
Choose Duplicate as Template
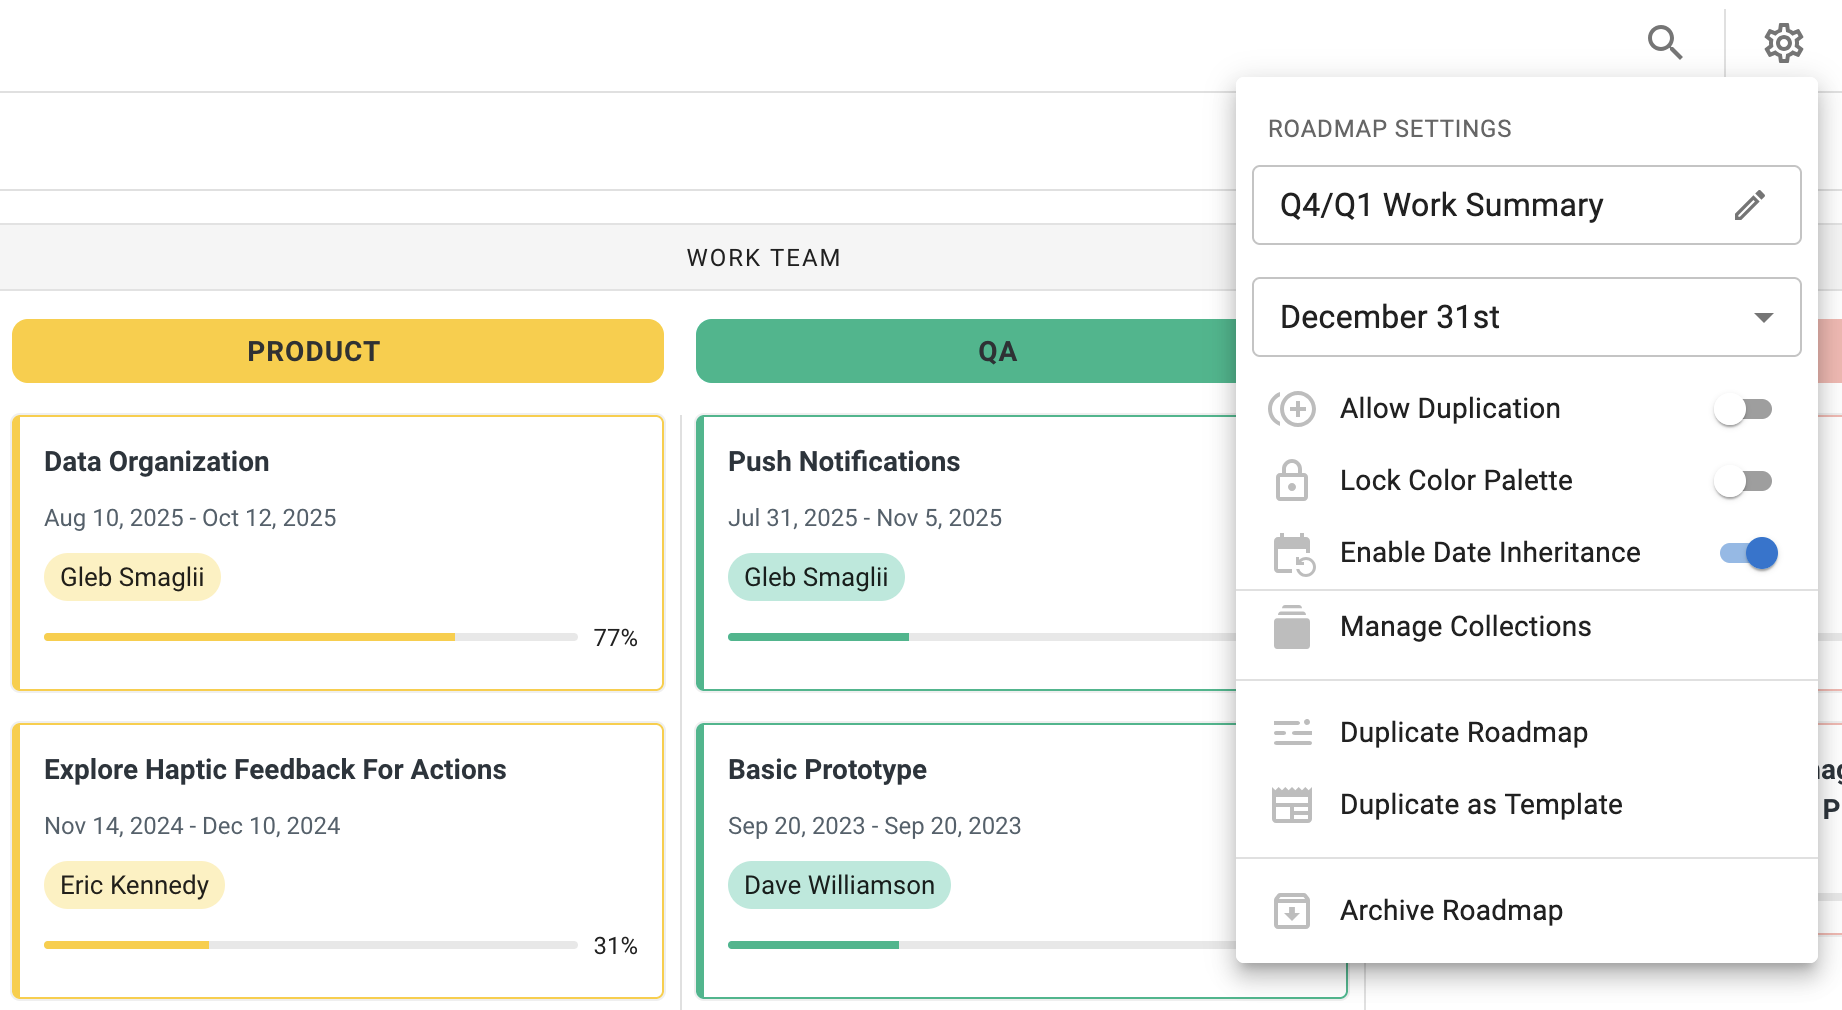[1480, 805]
